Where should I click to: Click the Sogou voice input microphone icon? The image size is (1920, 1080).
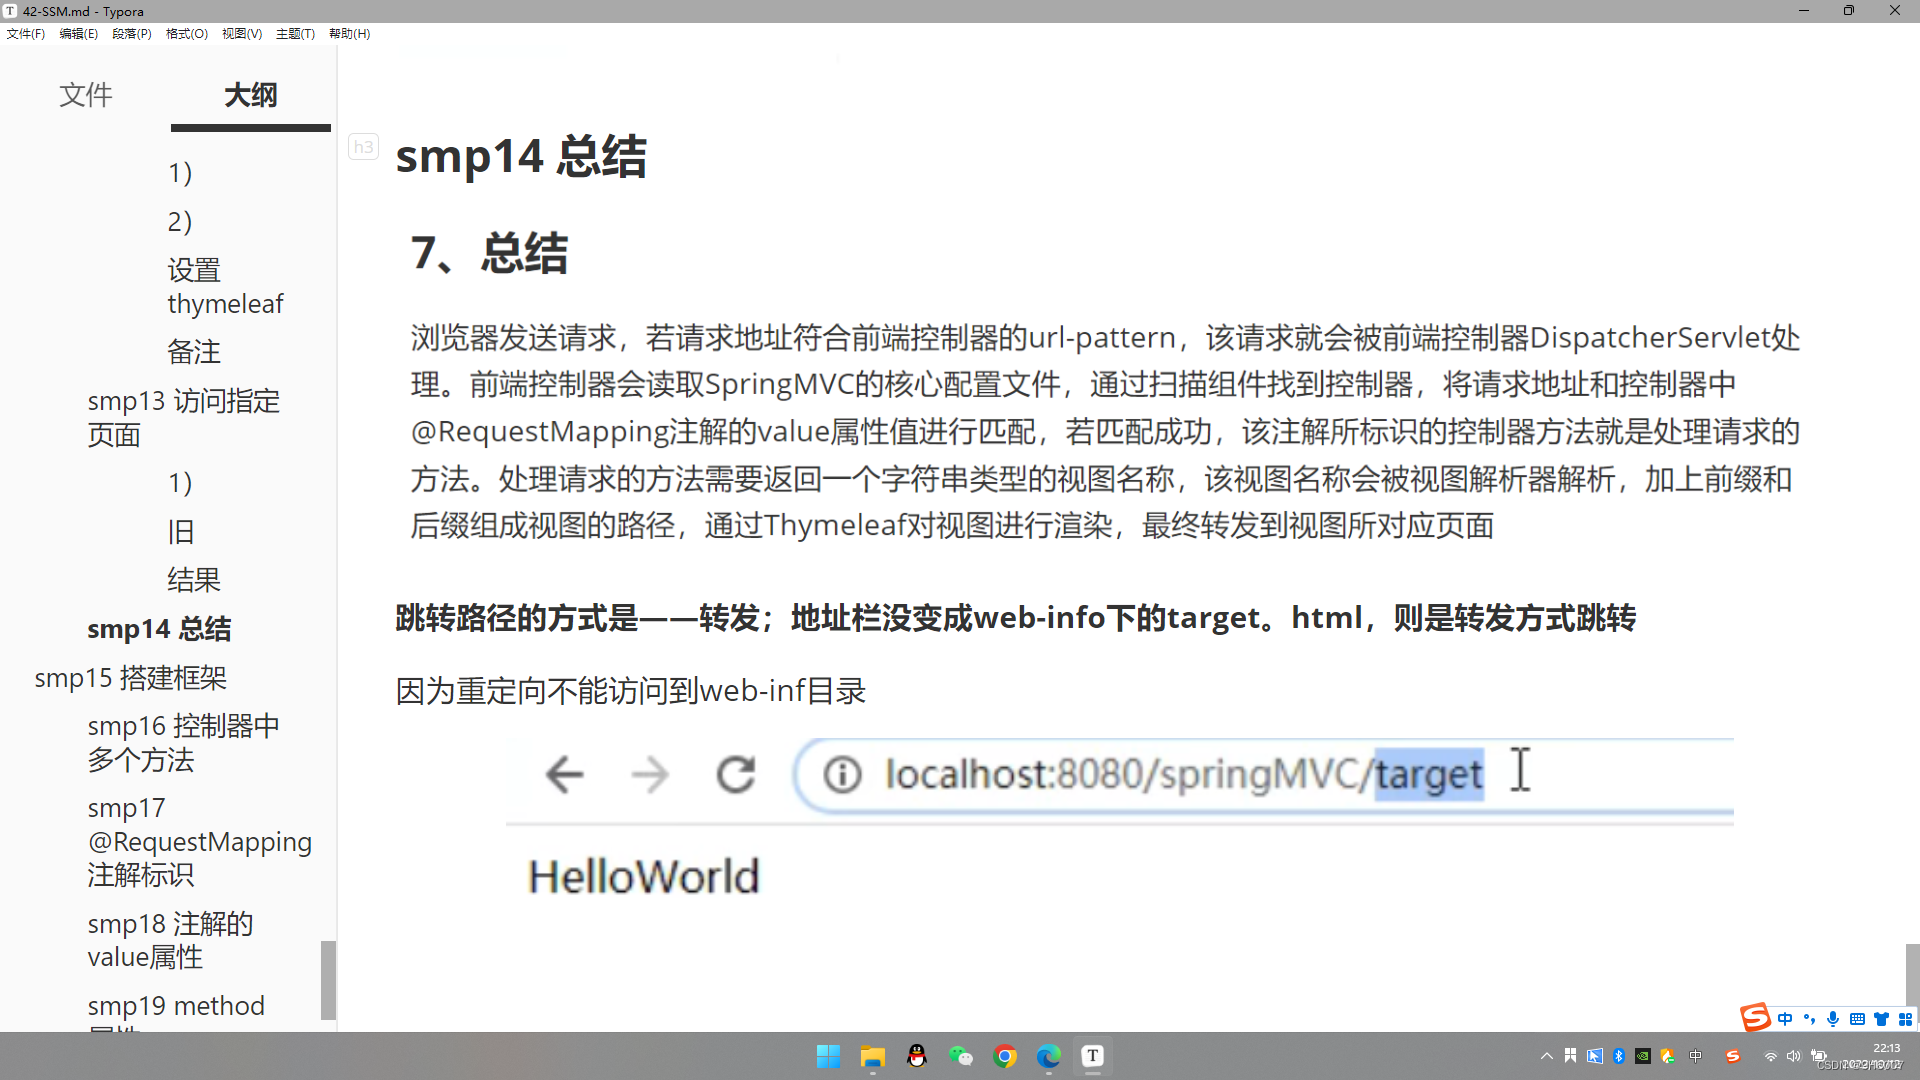pos(1832,1018)
